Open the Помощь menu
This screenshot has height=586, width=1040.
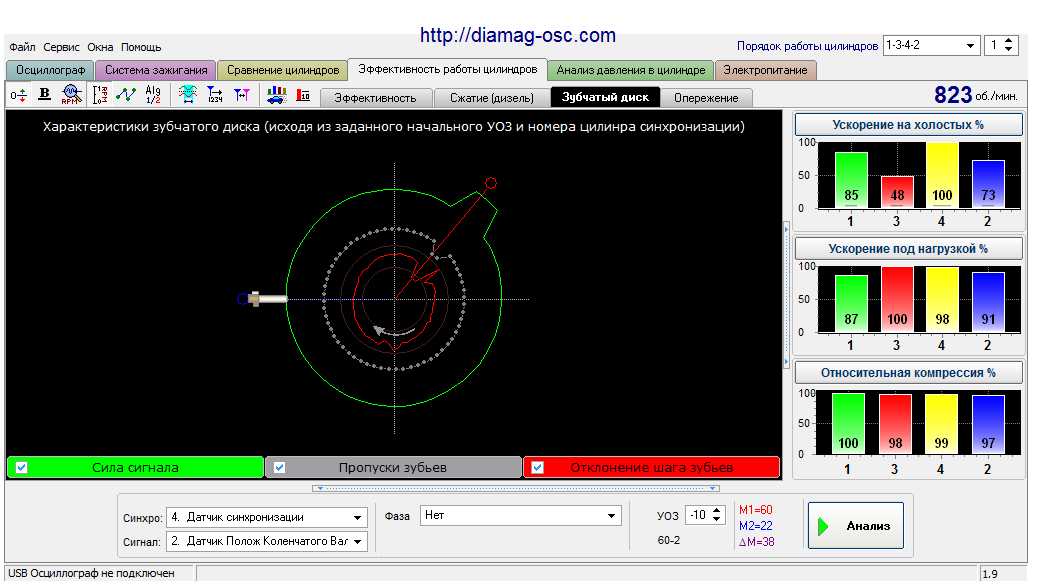click(x=141, y=47)
